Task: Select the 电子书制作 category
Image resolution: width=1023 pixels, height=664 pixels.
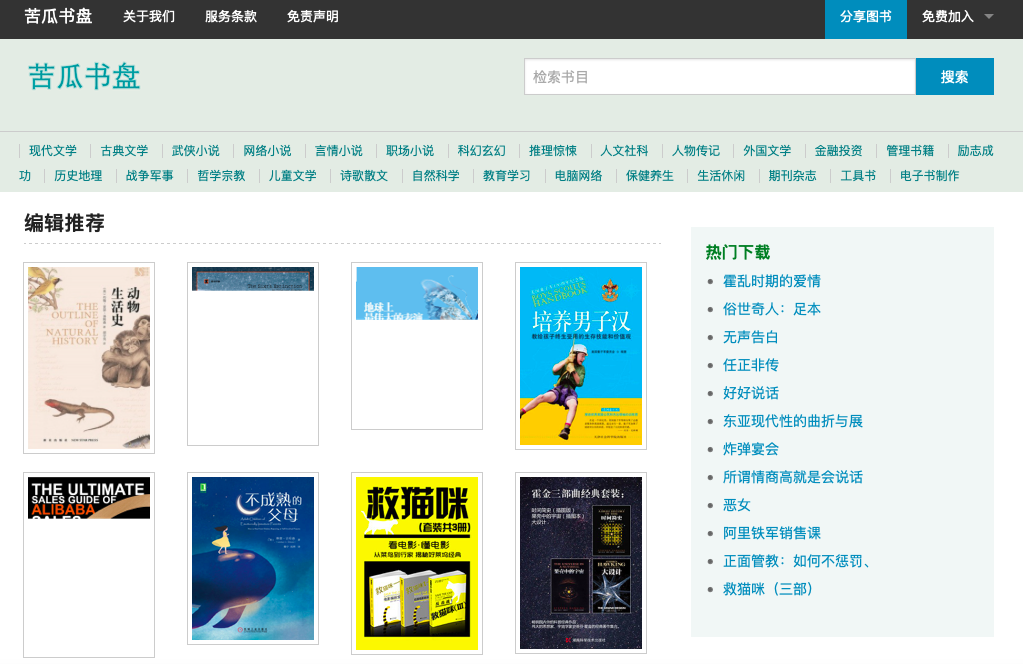Action: click(929, 175)
